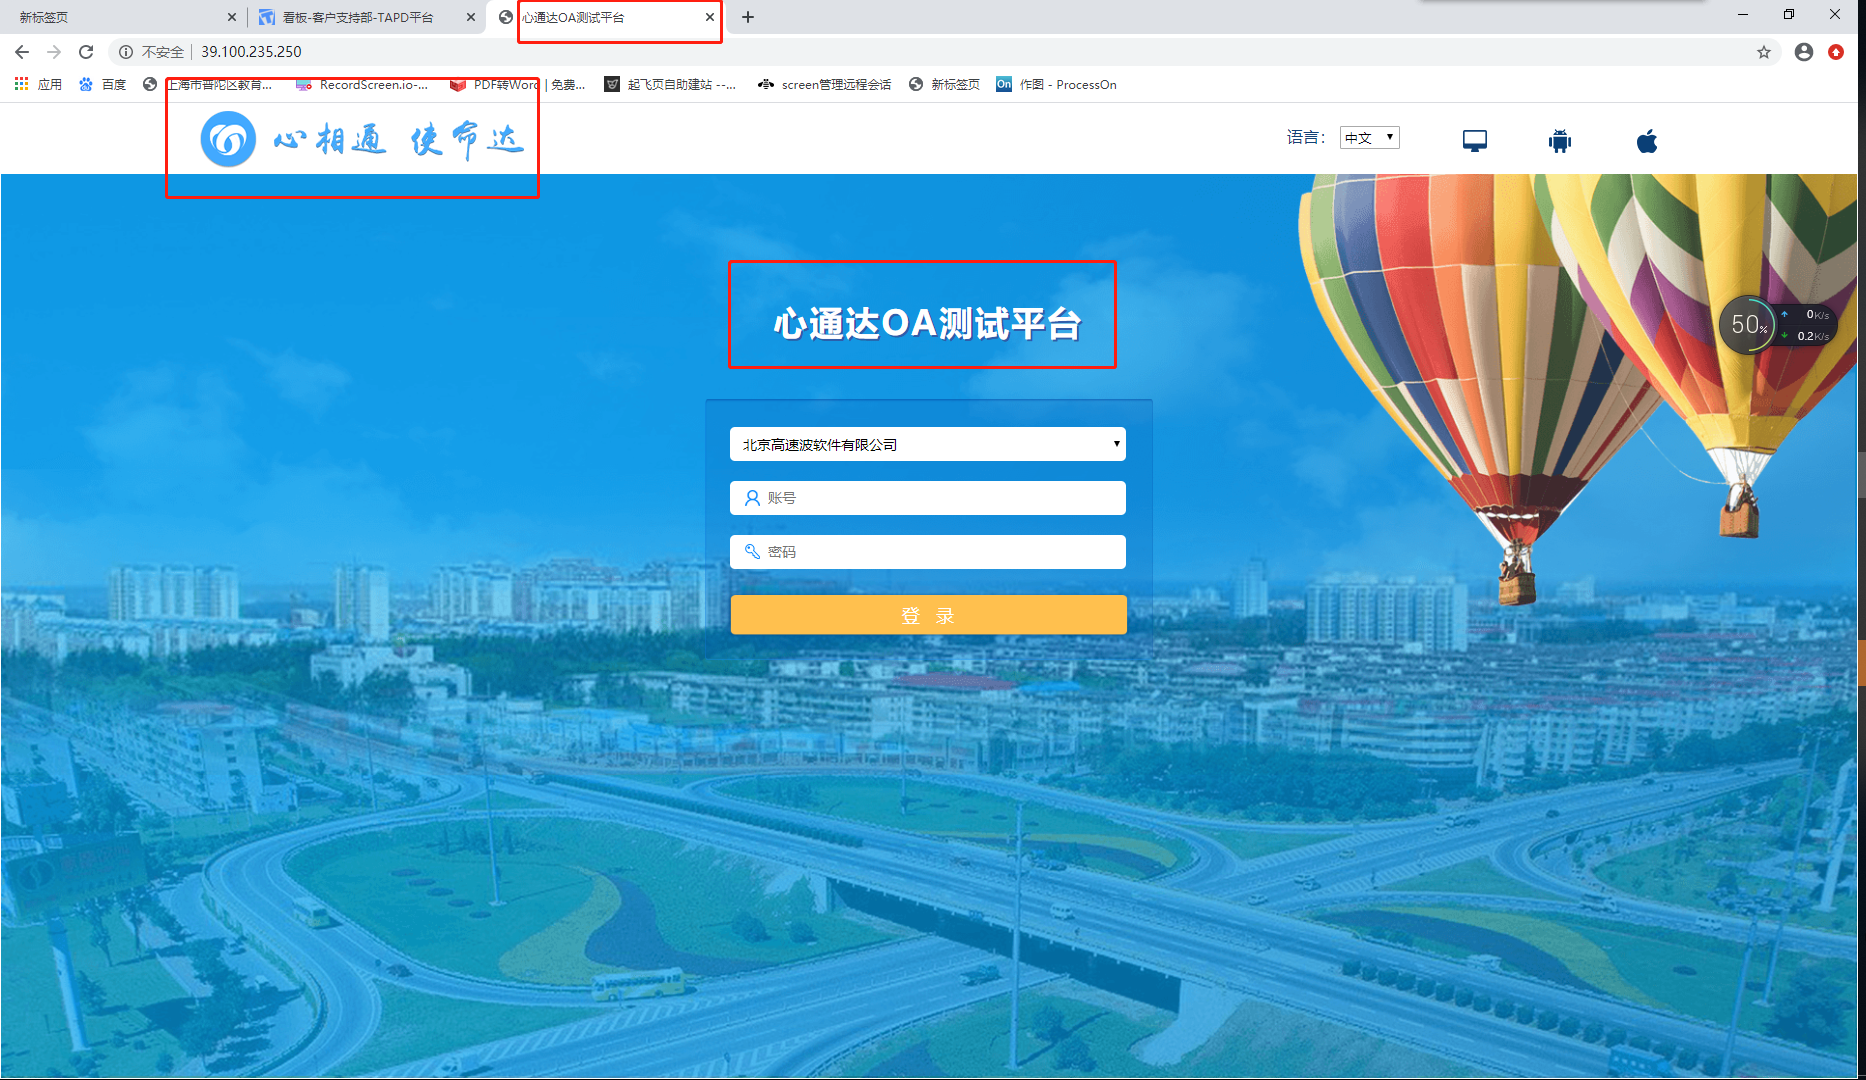
Task: Open the PC desktop client download icon
Action: [1475, 141]
